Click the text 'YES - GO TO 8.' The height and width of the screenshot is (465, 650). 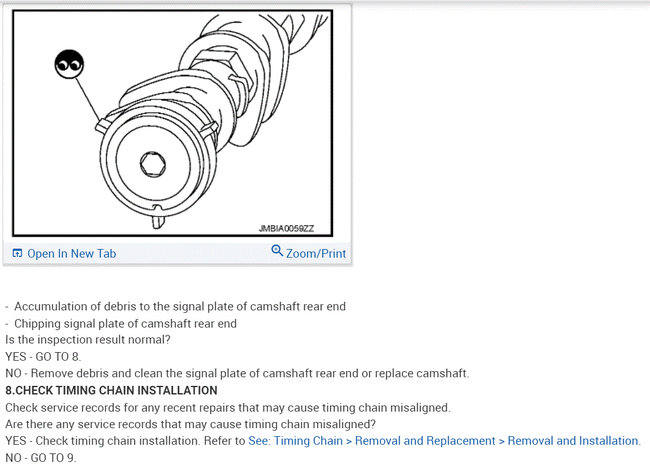tap(43, 356)
